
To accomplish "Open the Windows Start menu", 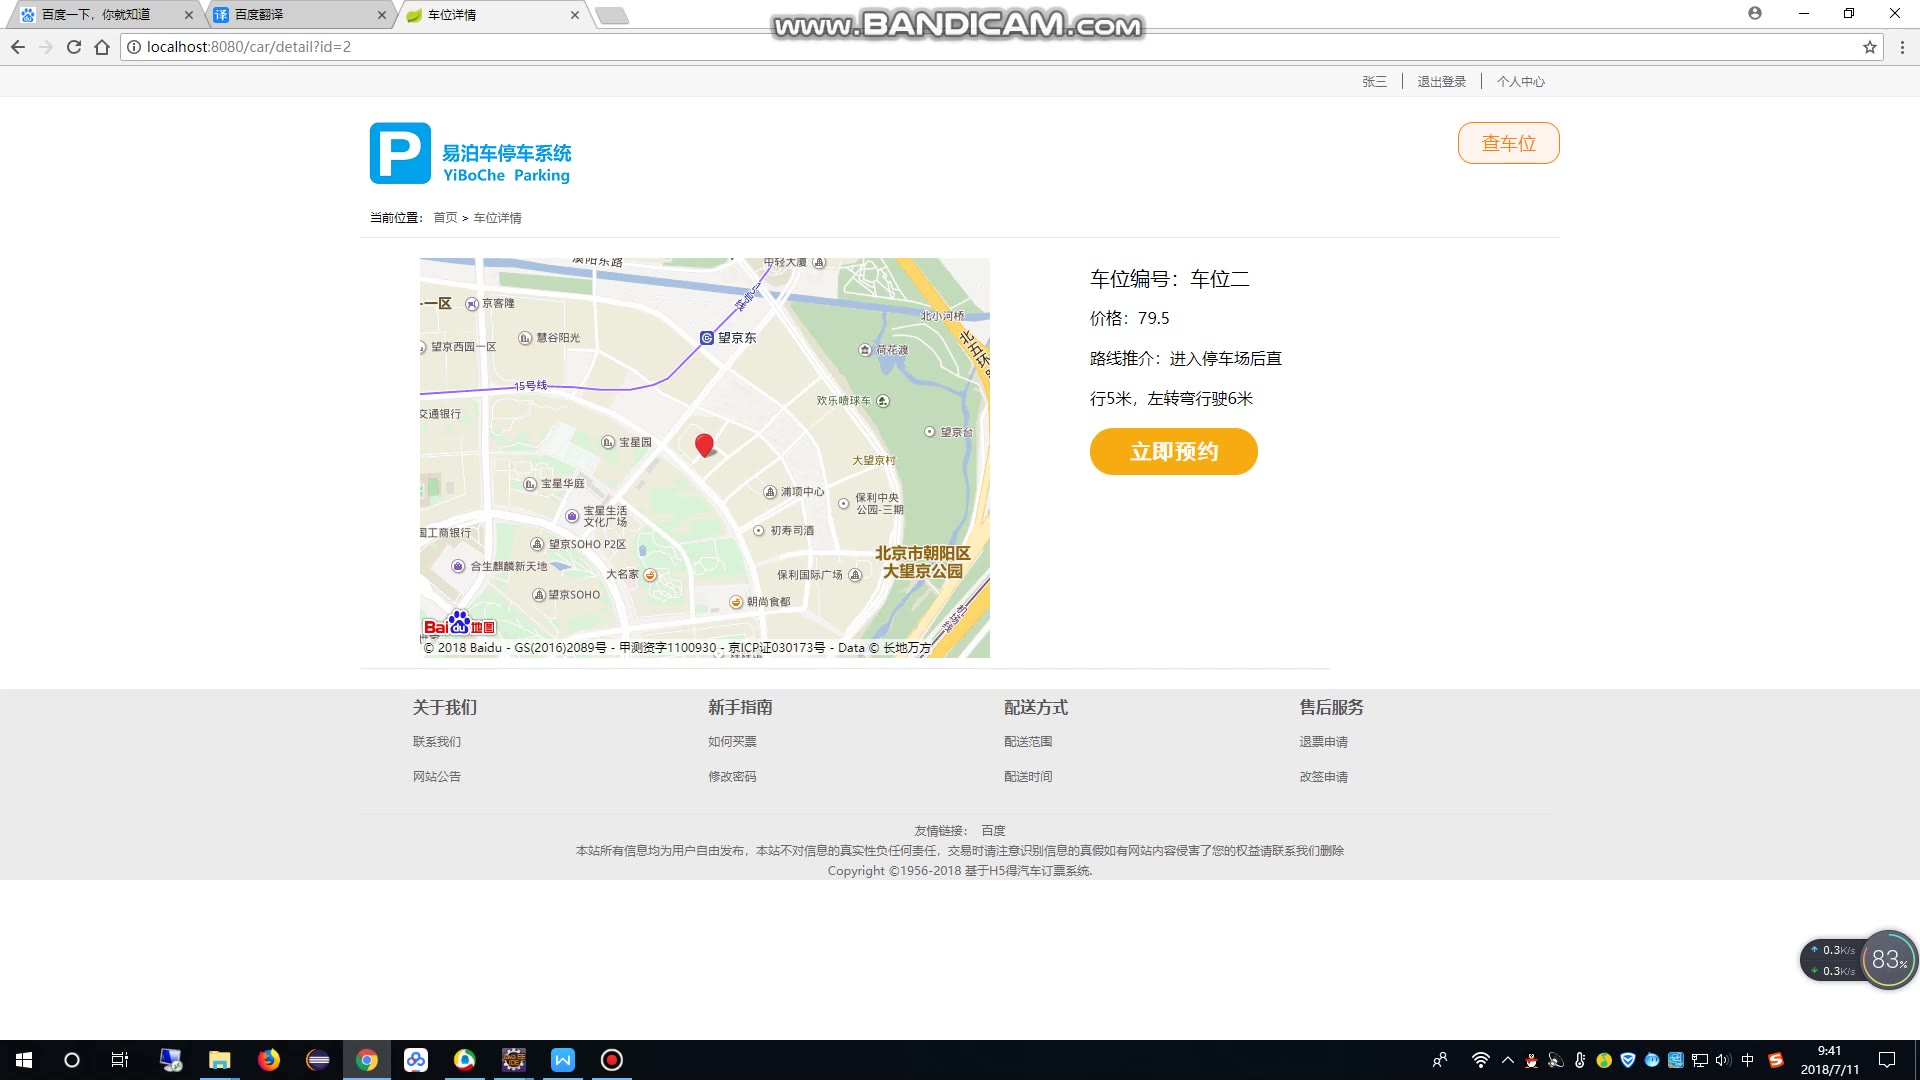I will (x=24, y=1060).
